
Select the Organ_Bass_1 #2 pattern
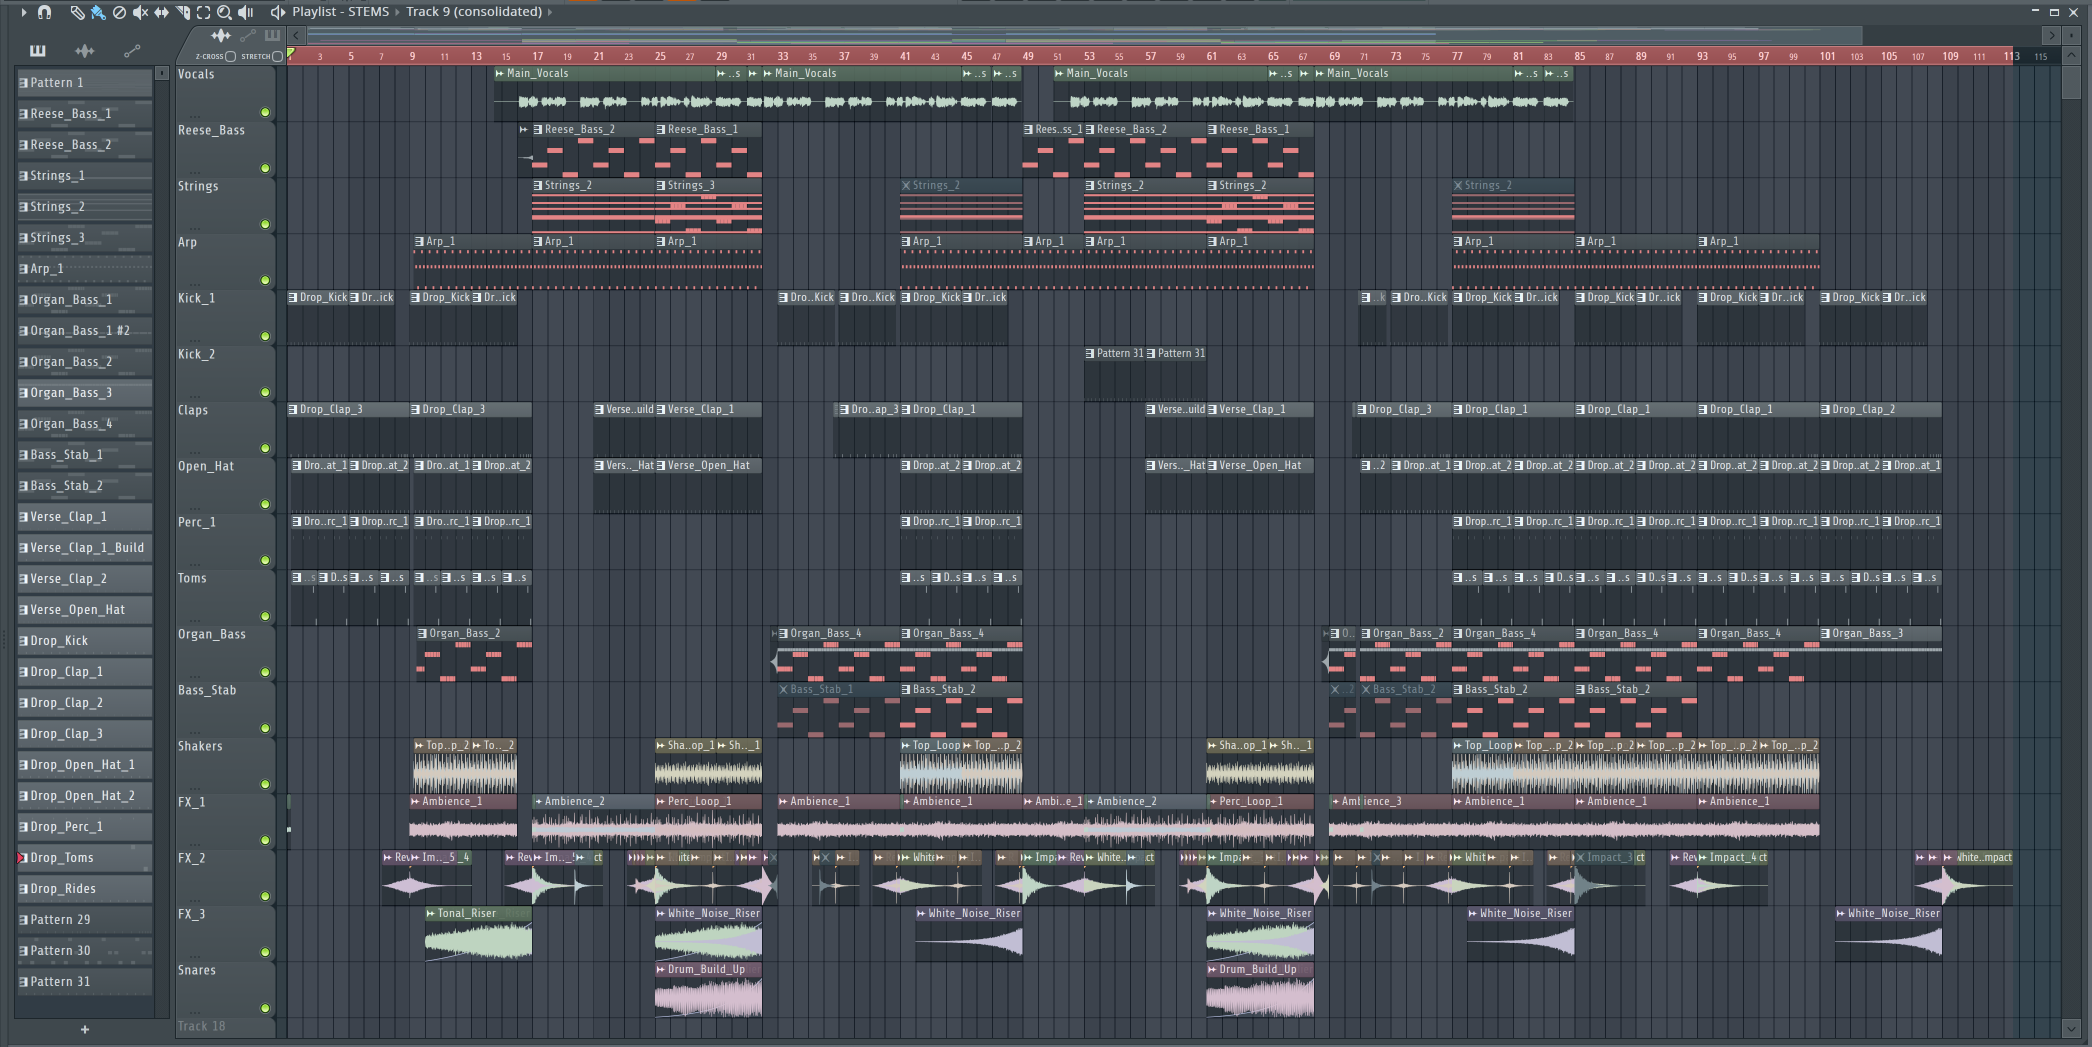pyautogui.click(x=85, y=331)
